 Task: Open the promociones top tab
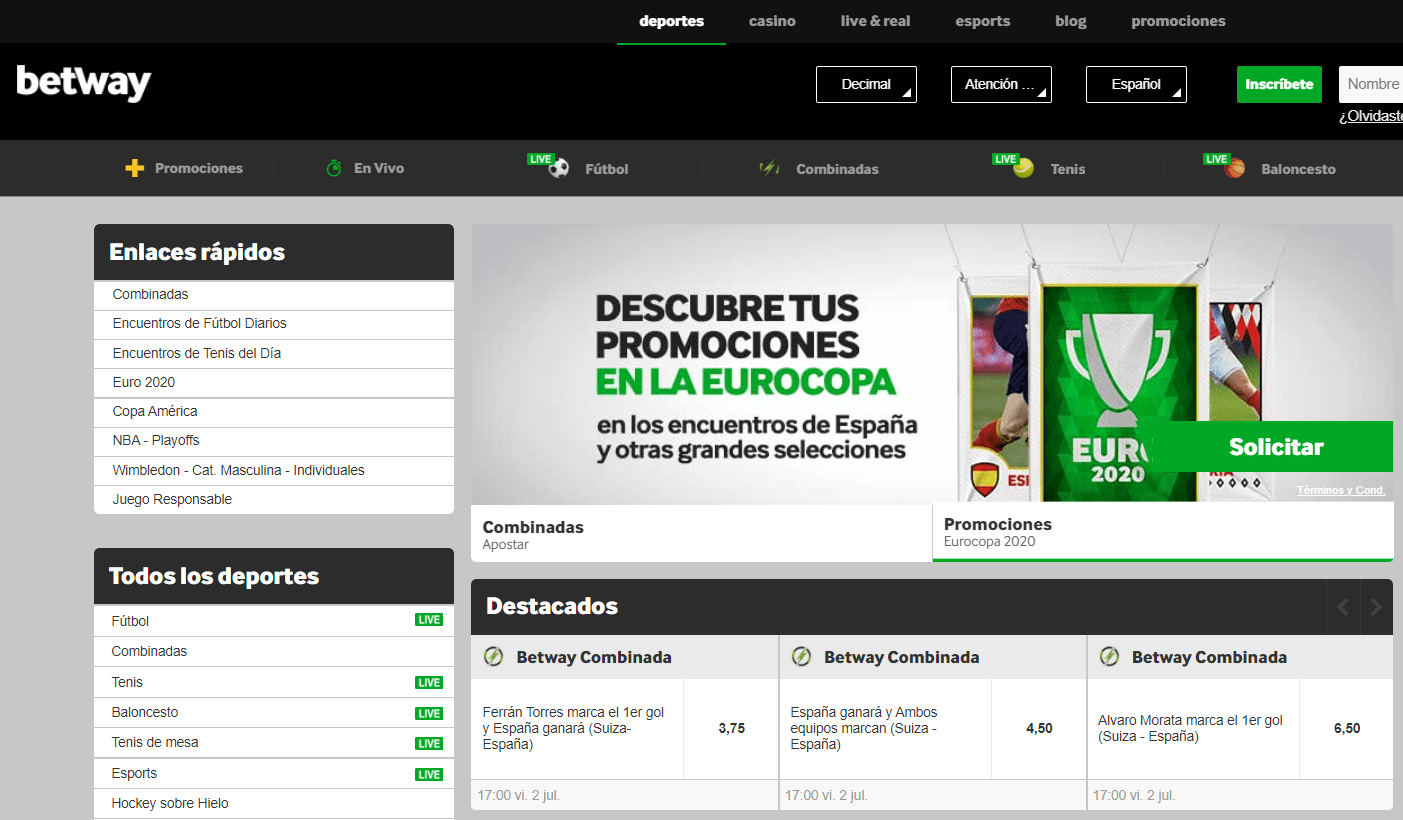[x=1178, y=21]
